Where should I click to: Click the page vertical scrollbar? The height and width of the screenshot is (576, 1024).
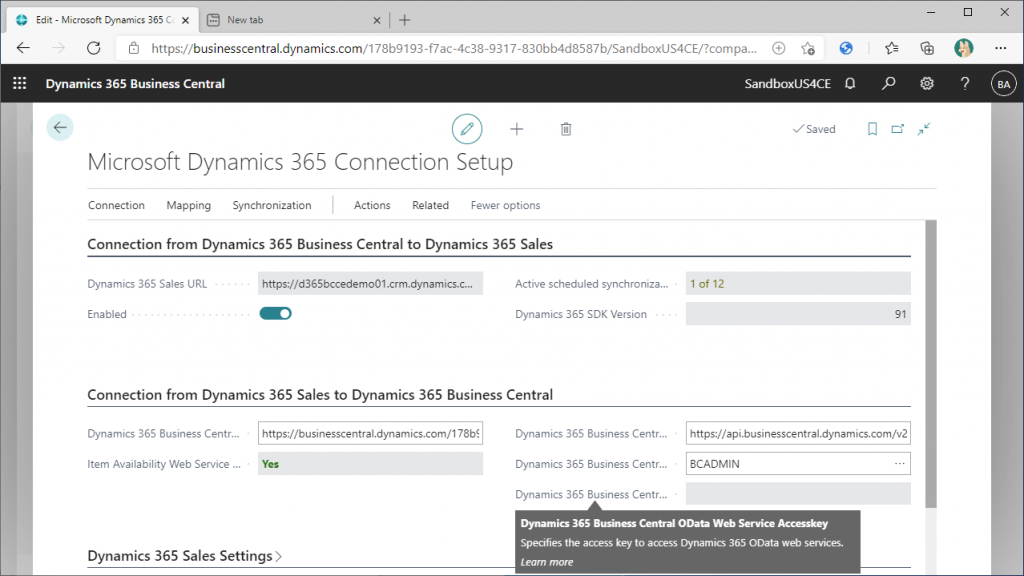click(x=931, y=364)
